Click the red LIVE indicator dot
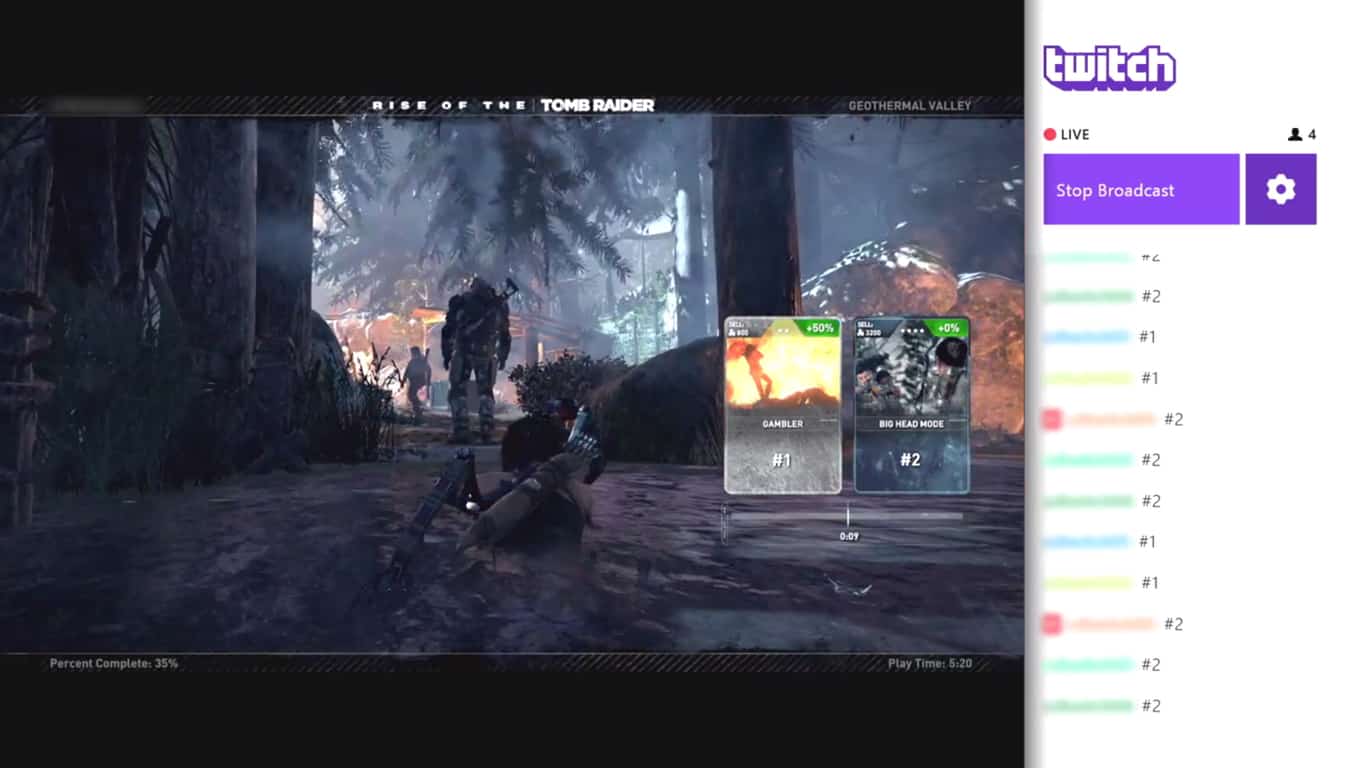1365x768 pixels. click(1050, 134)
